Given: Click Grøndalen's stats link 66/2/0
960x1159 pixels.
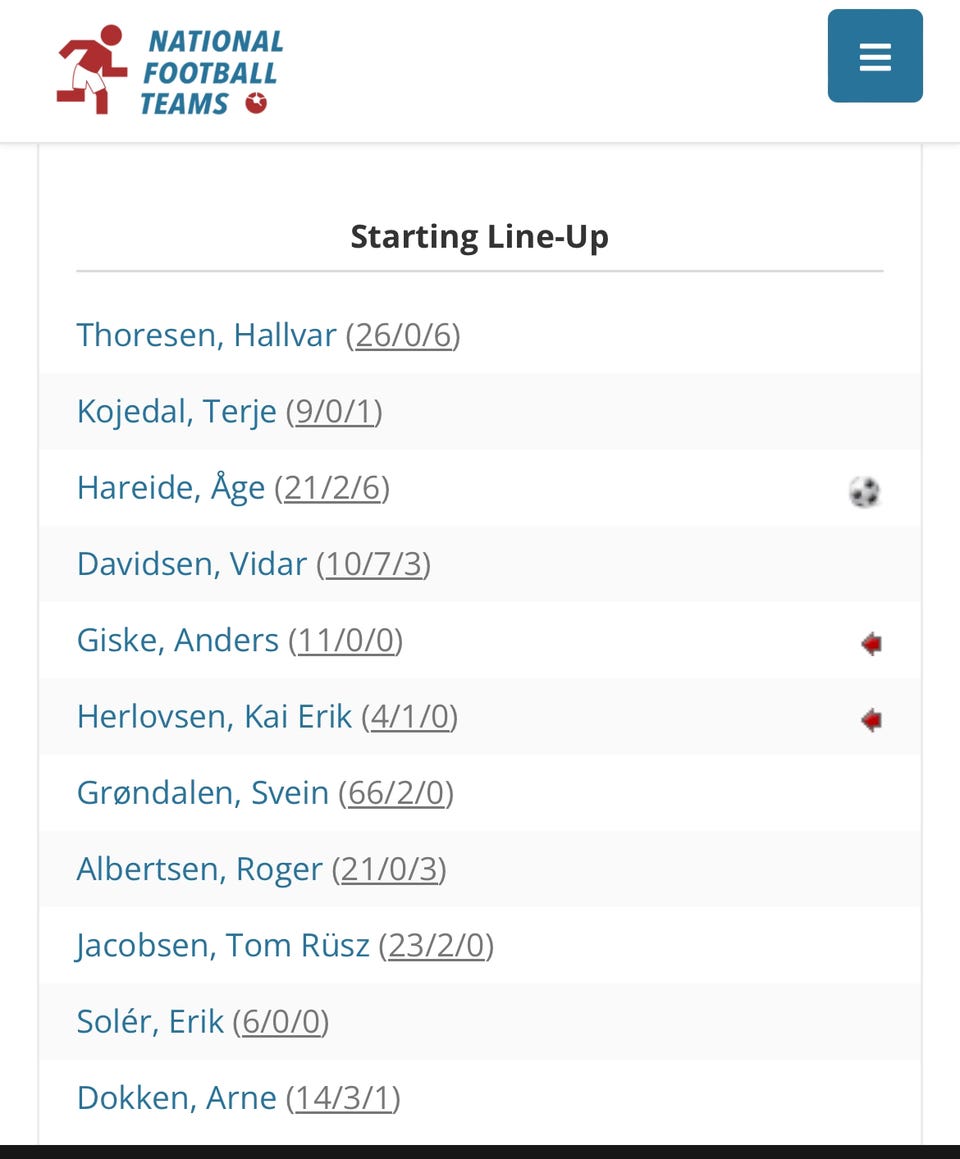Looking at the screenshot, I should click(x=396, y=793).
